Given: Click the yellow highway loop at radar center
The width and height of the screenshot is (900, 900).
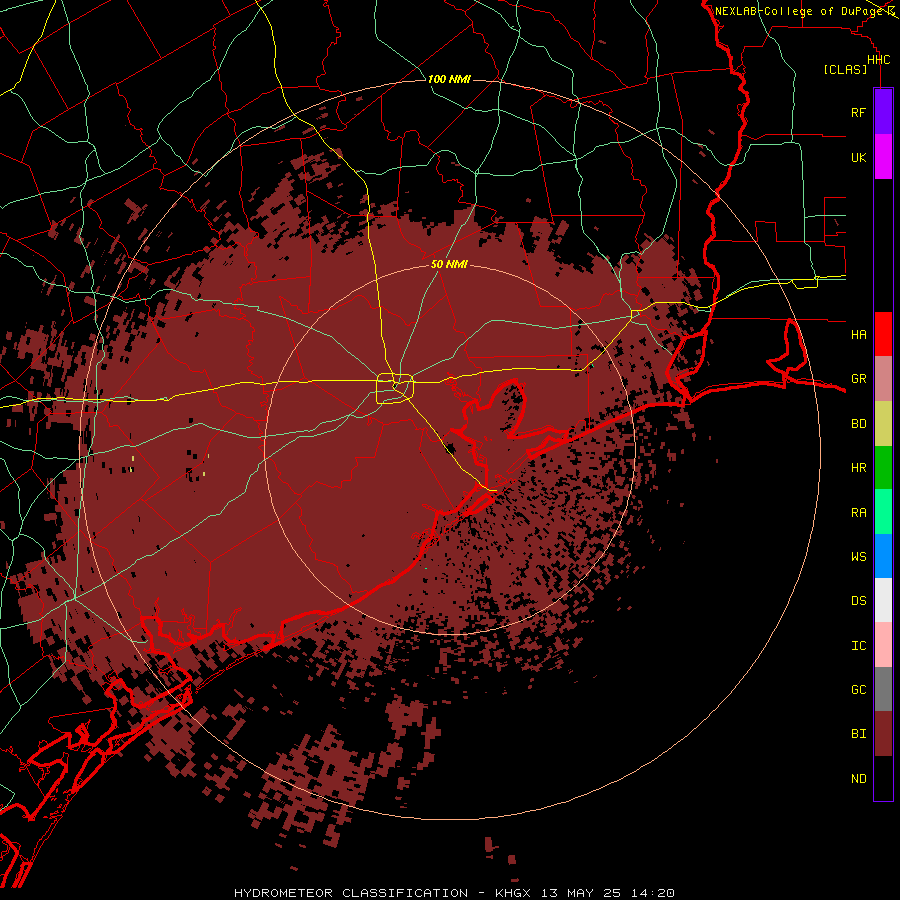Looking at the screenshot, I should pos(395,388).
